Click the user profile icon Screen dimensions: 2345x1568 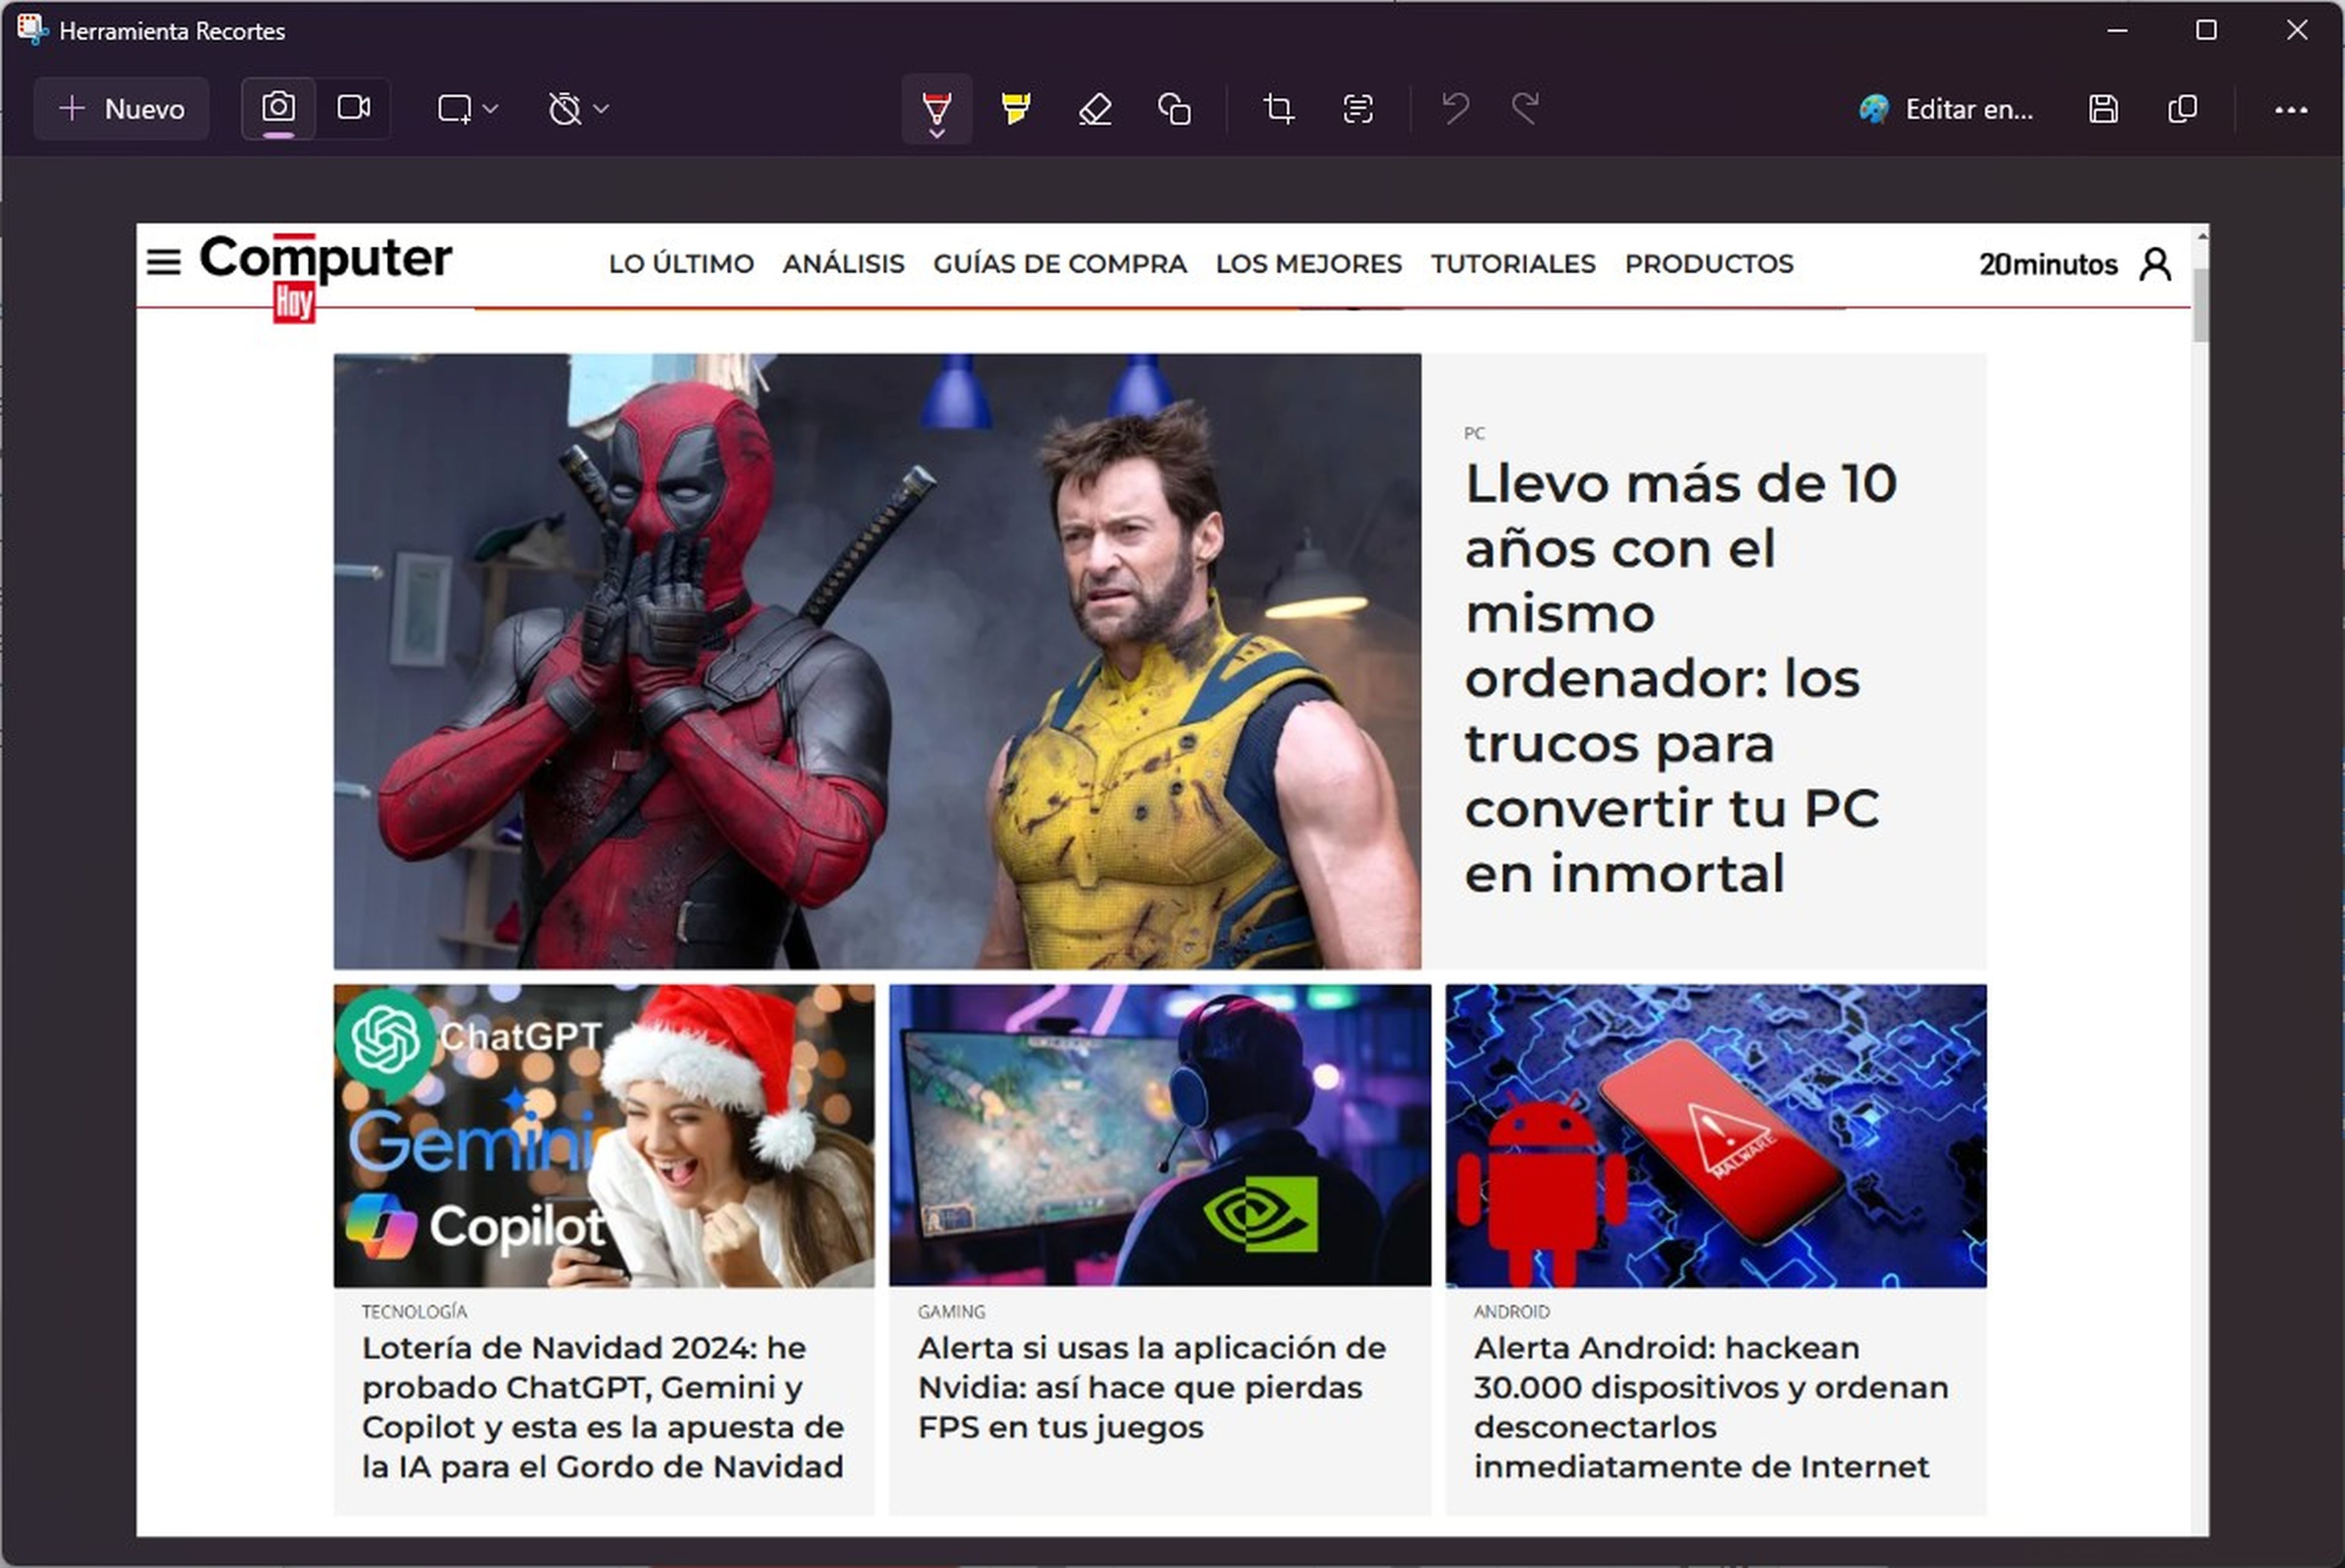(x=2155, y=264)
